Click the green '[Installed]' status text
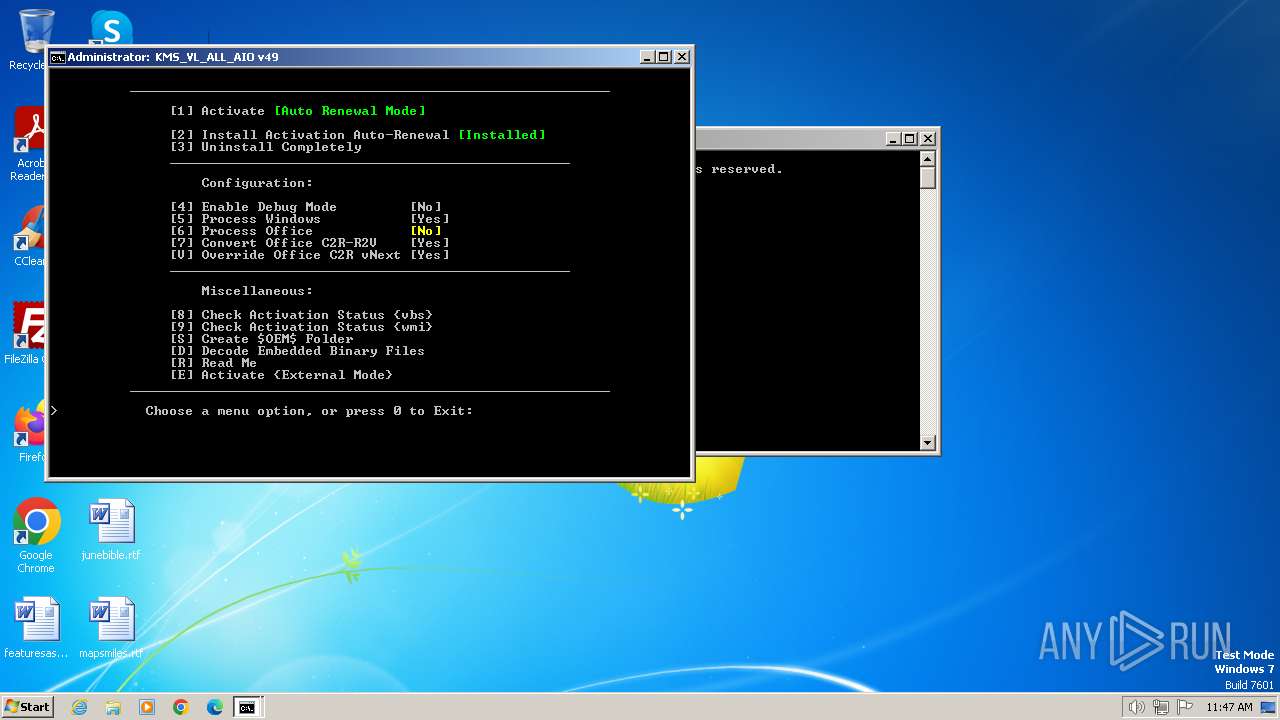Screen dimensions: 1280x720 coord(502,135)
